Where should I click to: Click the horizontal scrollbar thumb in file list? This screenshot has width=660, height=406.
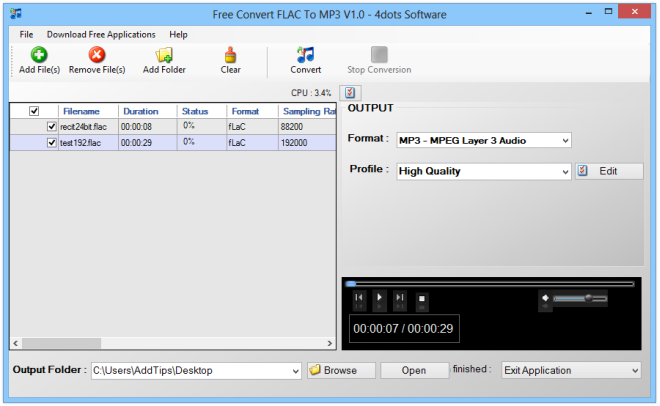click(61, 343)
